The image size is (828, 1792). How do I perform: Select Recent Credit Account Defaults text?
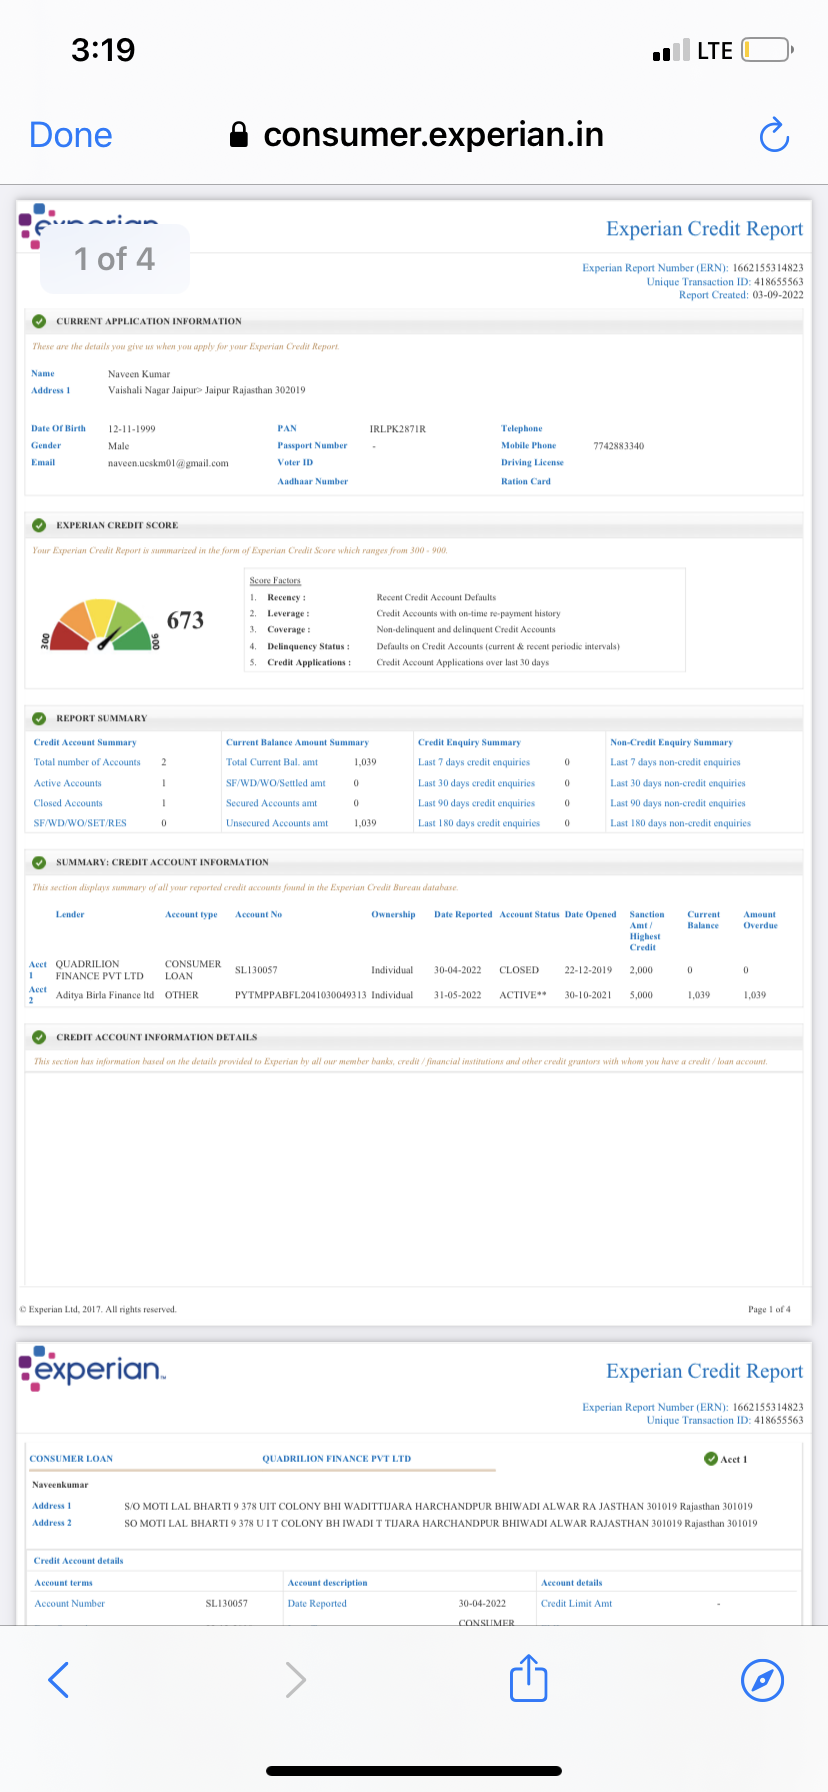436,597
